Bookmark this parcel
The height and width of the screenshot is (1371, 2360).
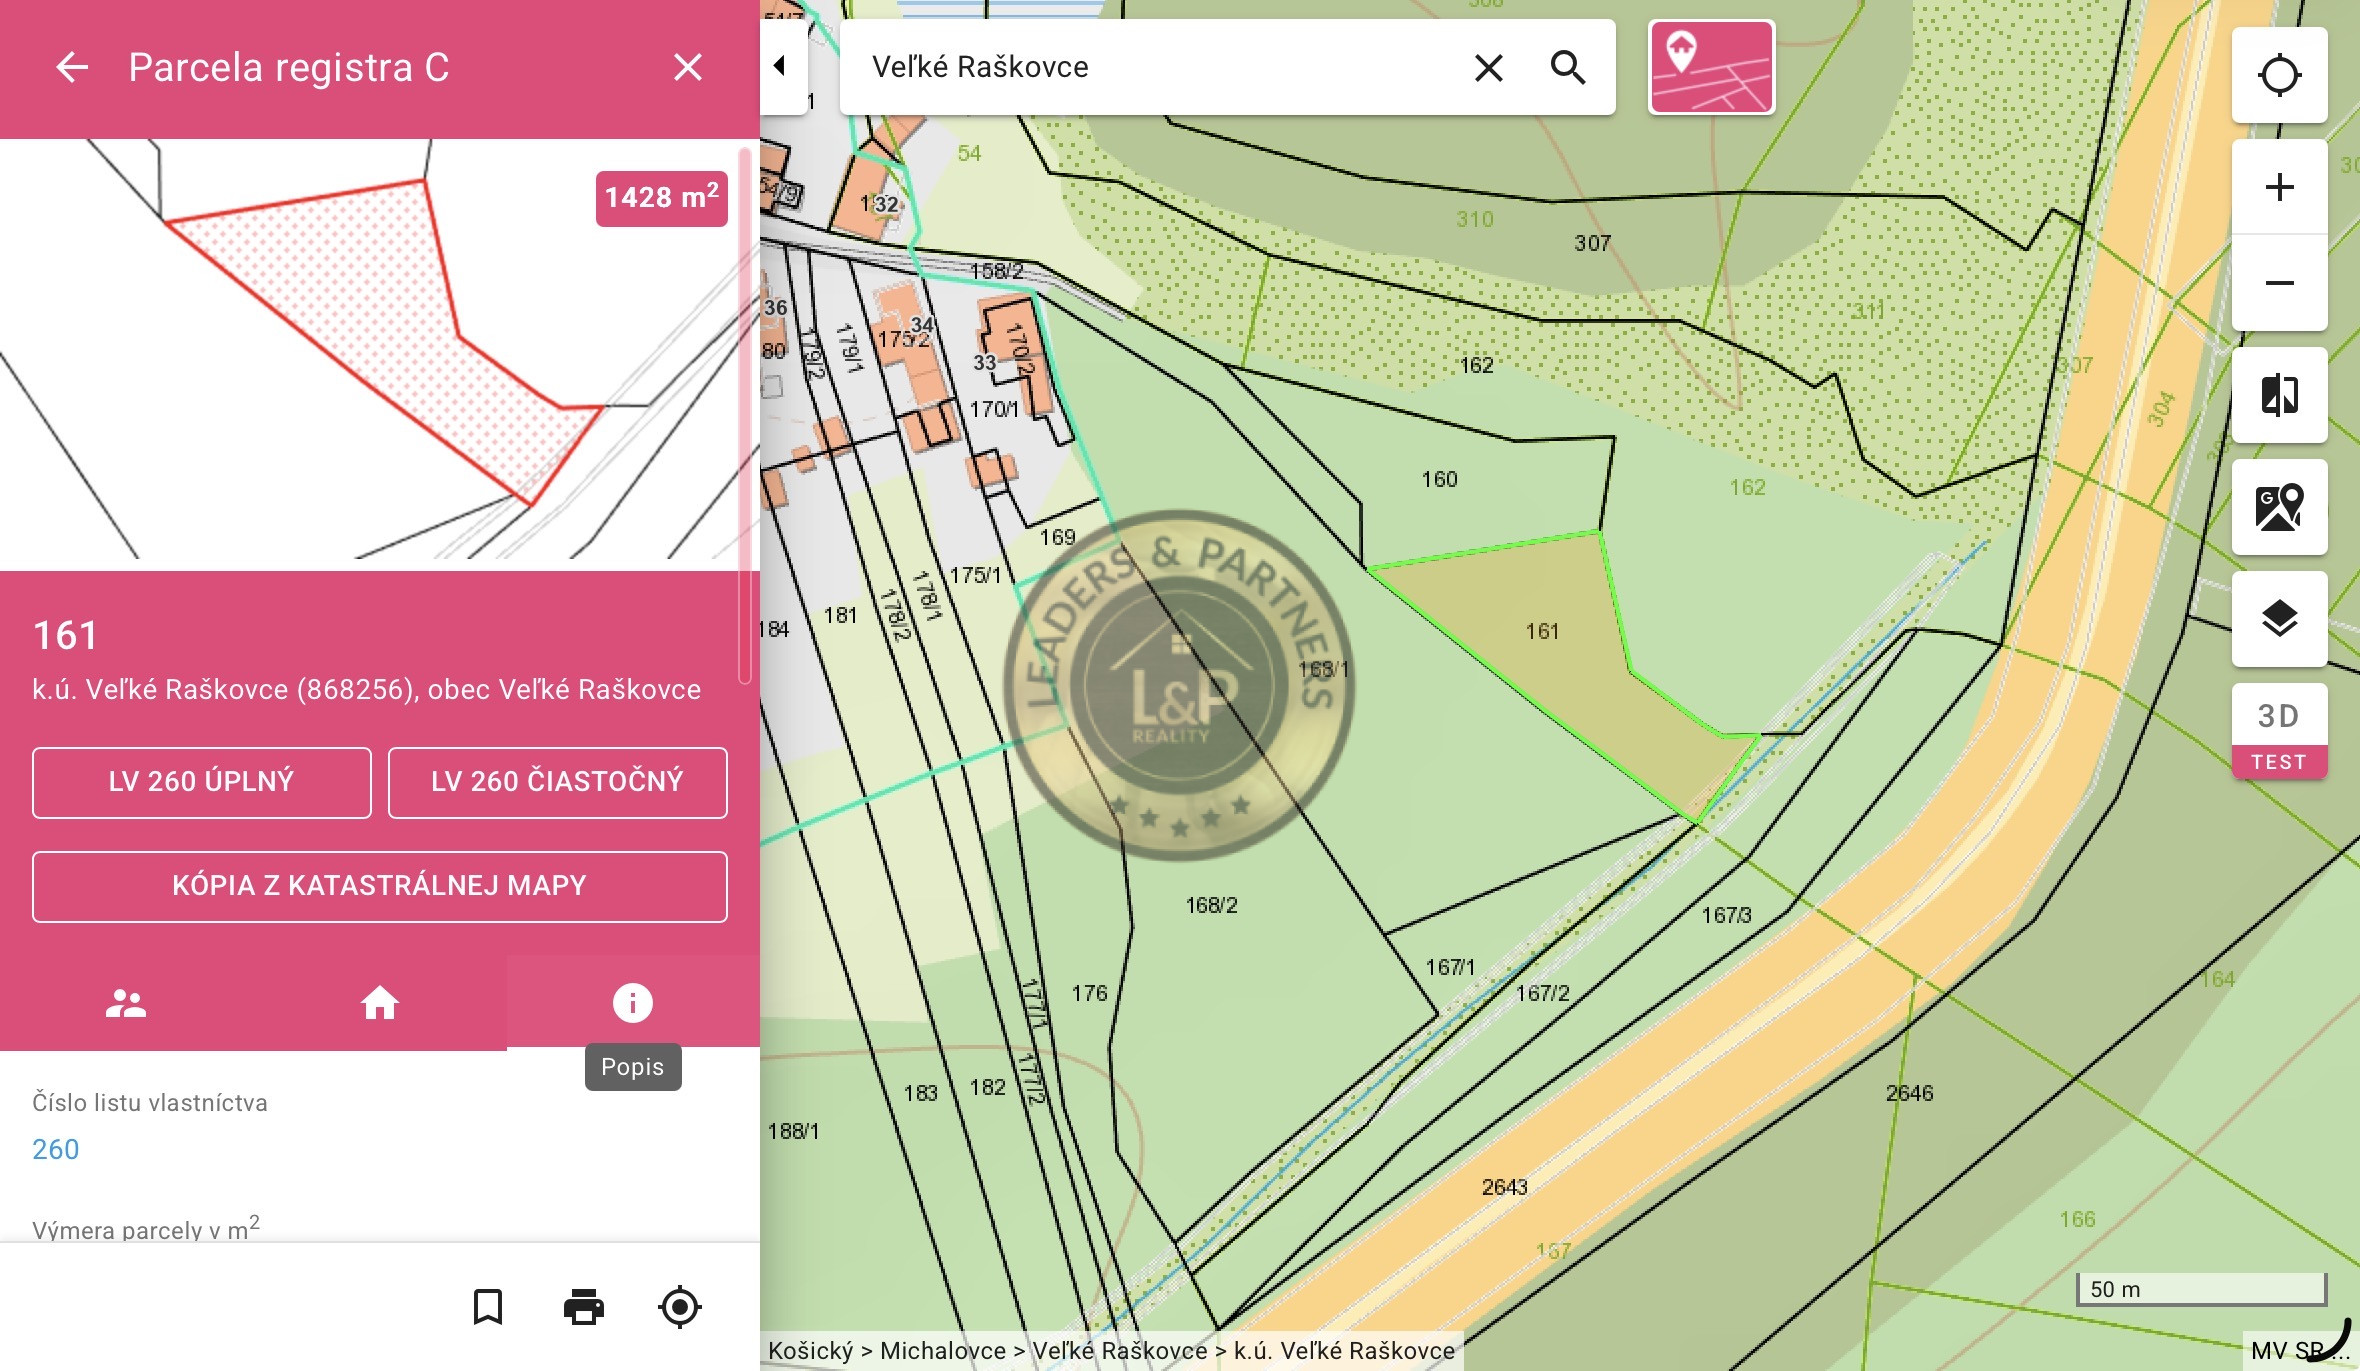(x=488, y=1307)
